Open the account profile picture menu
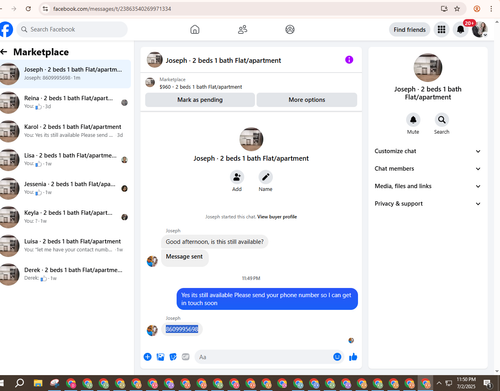This screenshot has width=500, height=391. pyautogui.click(x=480, y=30)
